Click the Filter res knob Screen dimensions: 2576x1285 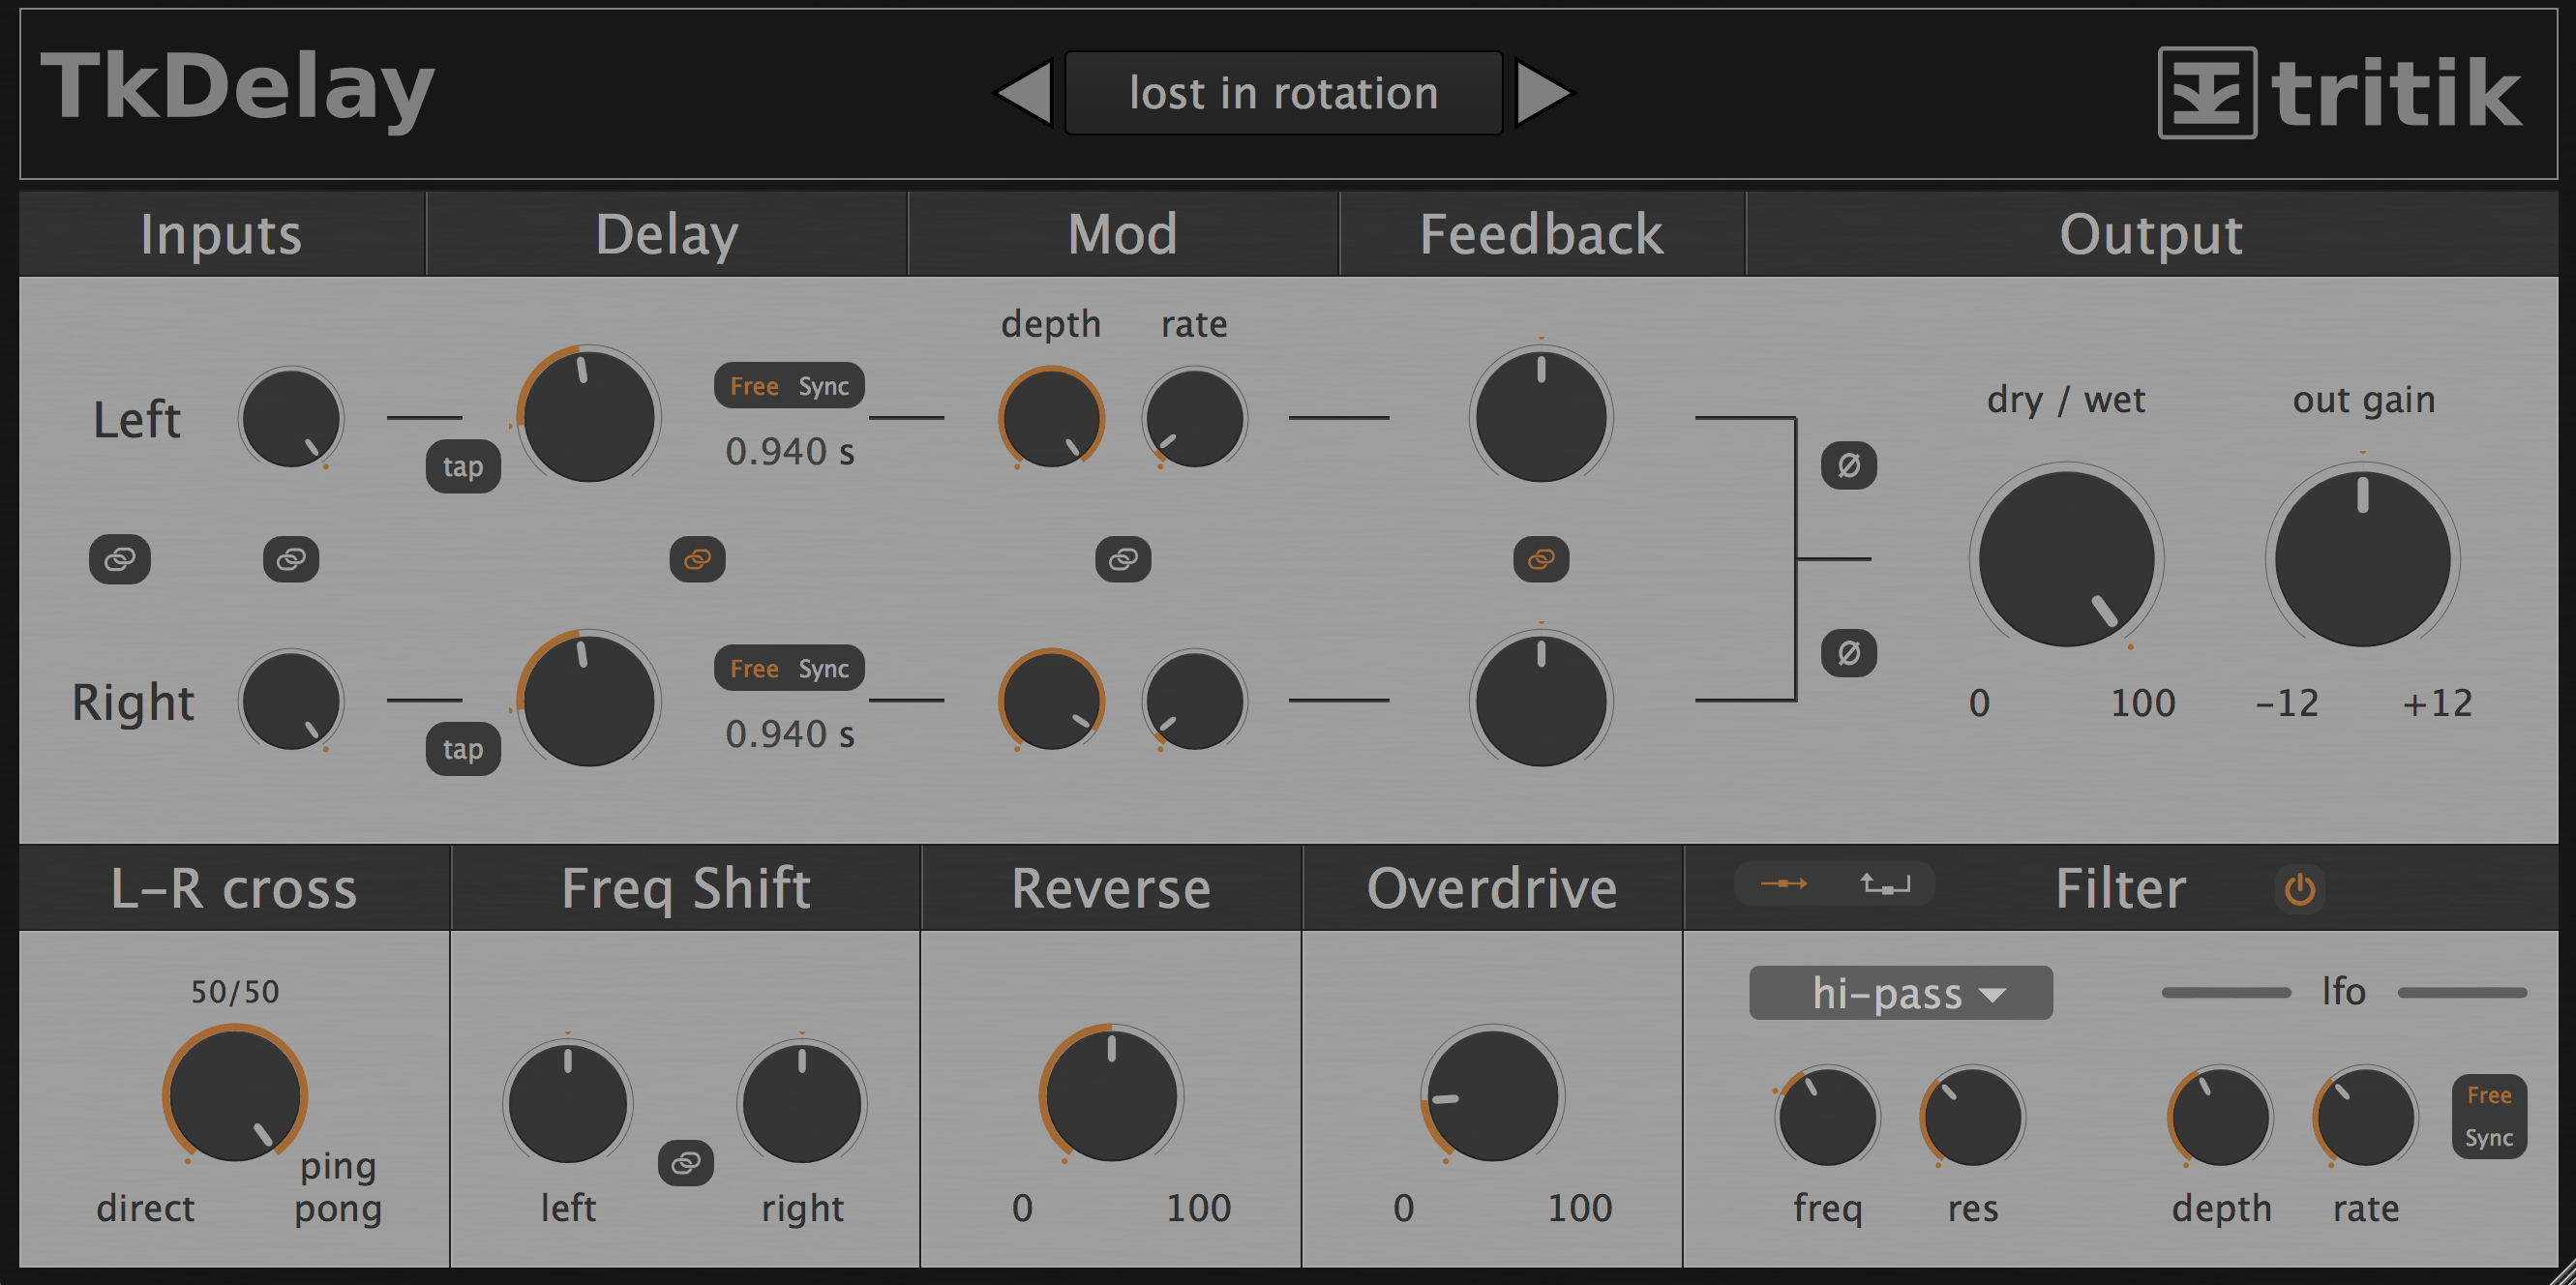[x=1973, y=1117]
